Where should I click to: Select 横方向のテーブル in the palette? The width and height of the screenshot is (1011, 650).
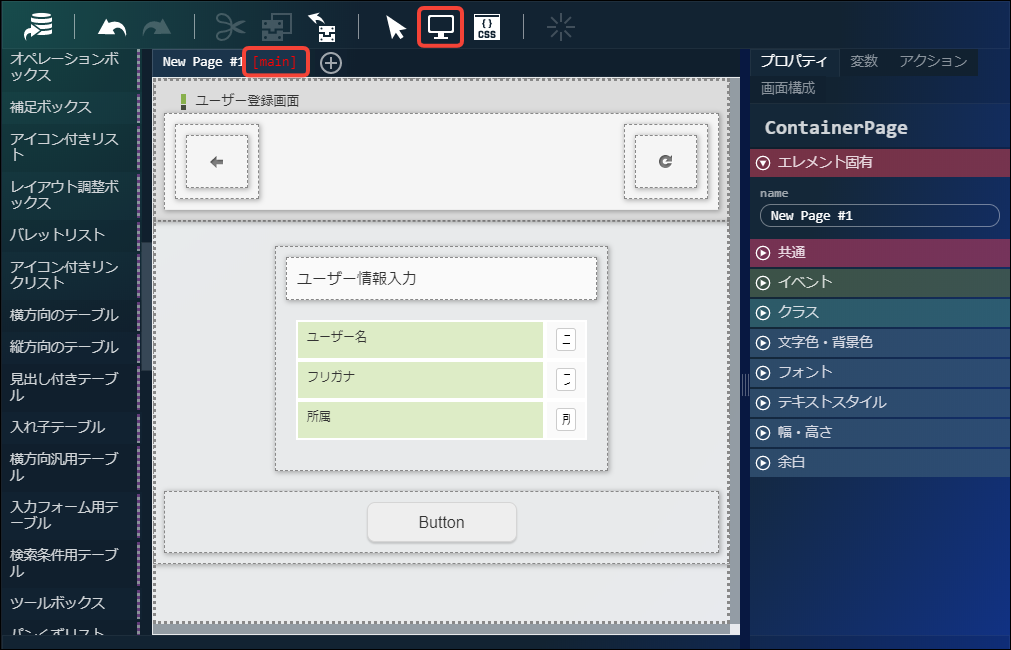click(x=69, y=315)
